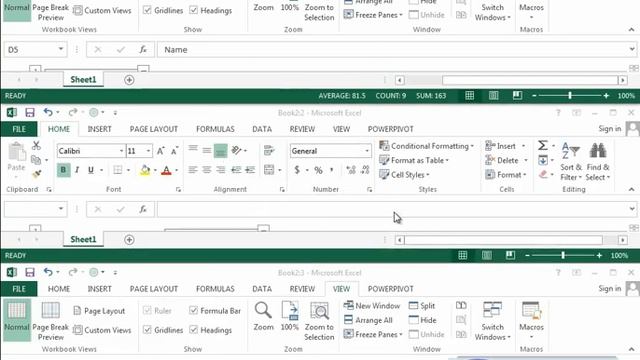
Task: Decrease font size with shrink font icon
Action: [x=174, y=151]
